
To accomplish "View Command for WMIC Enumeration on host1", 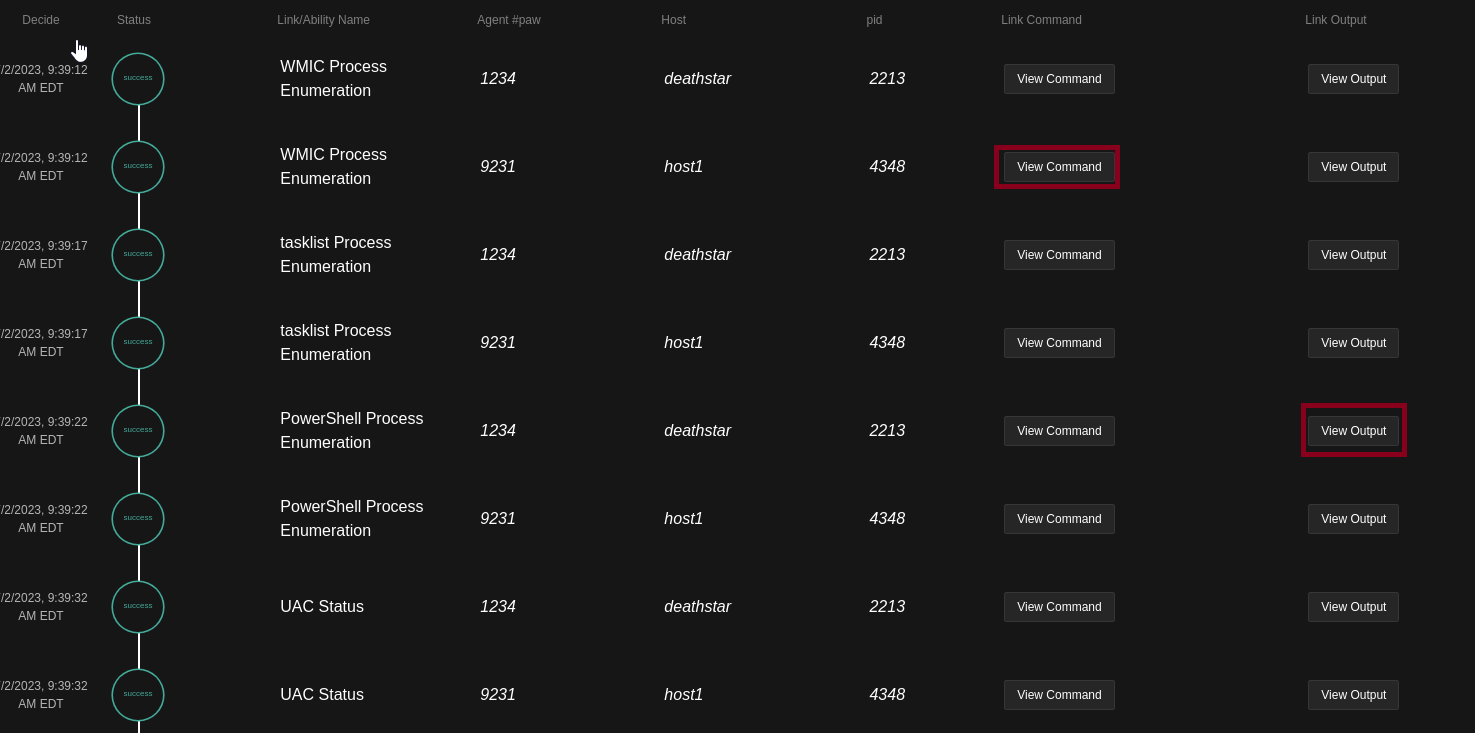I will point(1059,167).
